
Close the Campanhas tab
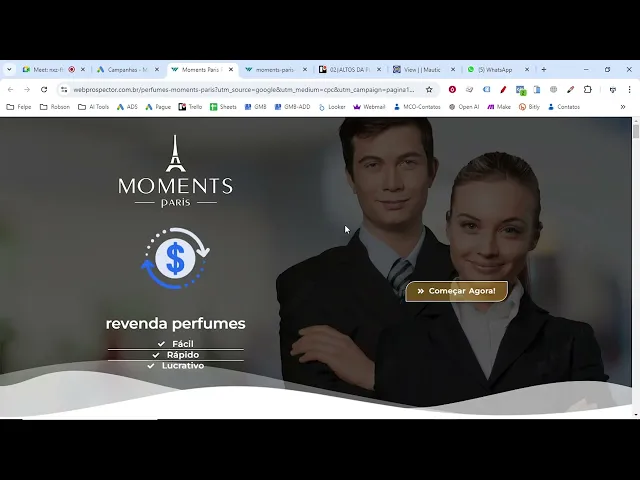(157, 70)
